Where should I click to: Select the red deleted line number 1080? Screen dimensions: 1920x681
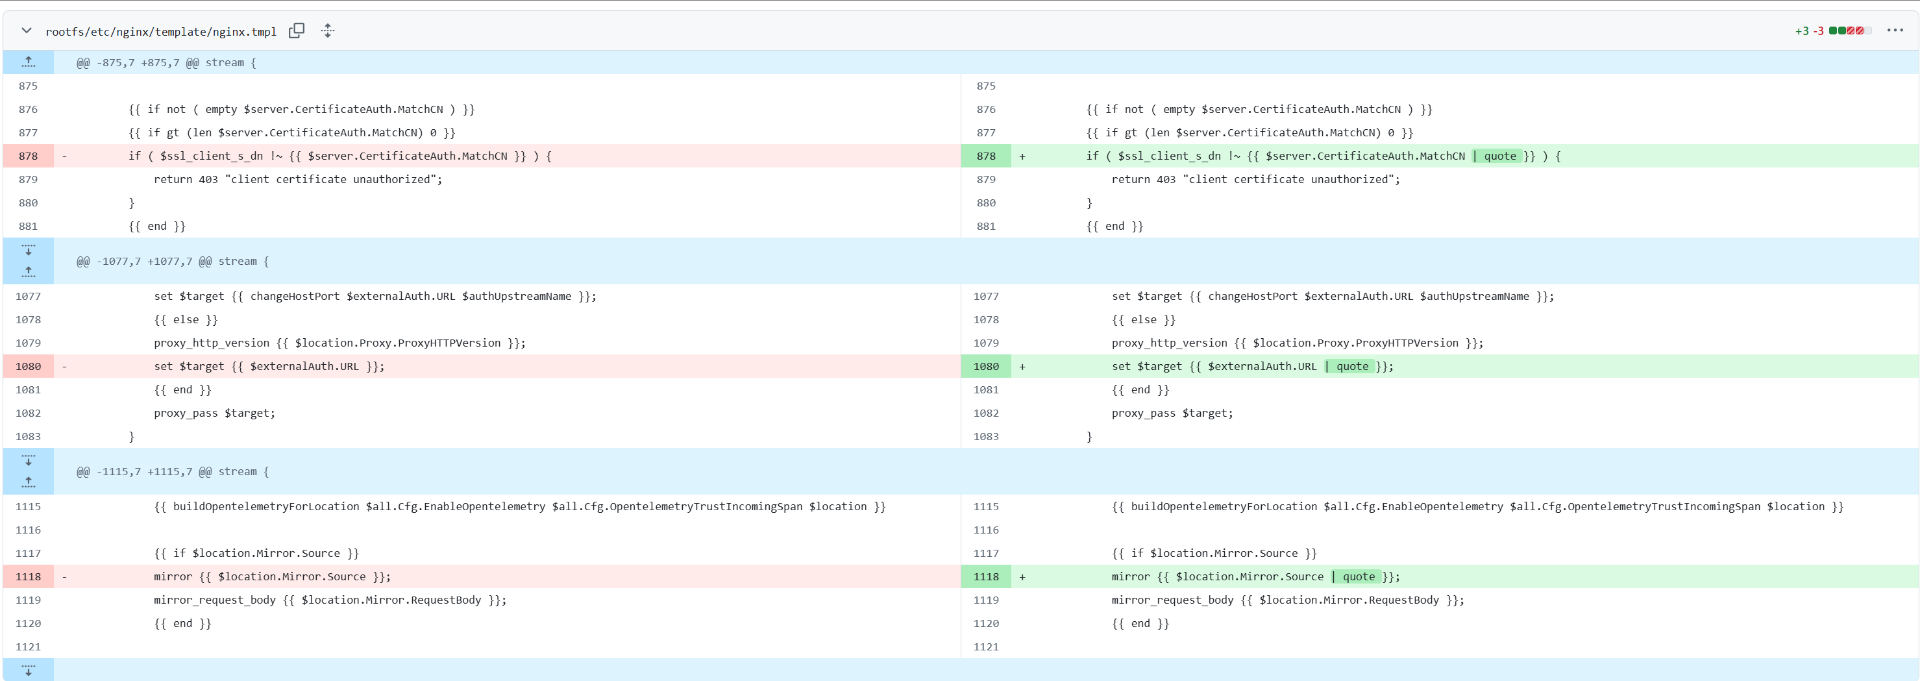click(x=28, y=367)
